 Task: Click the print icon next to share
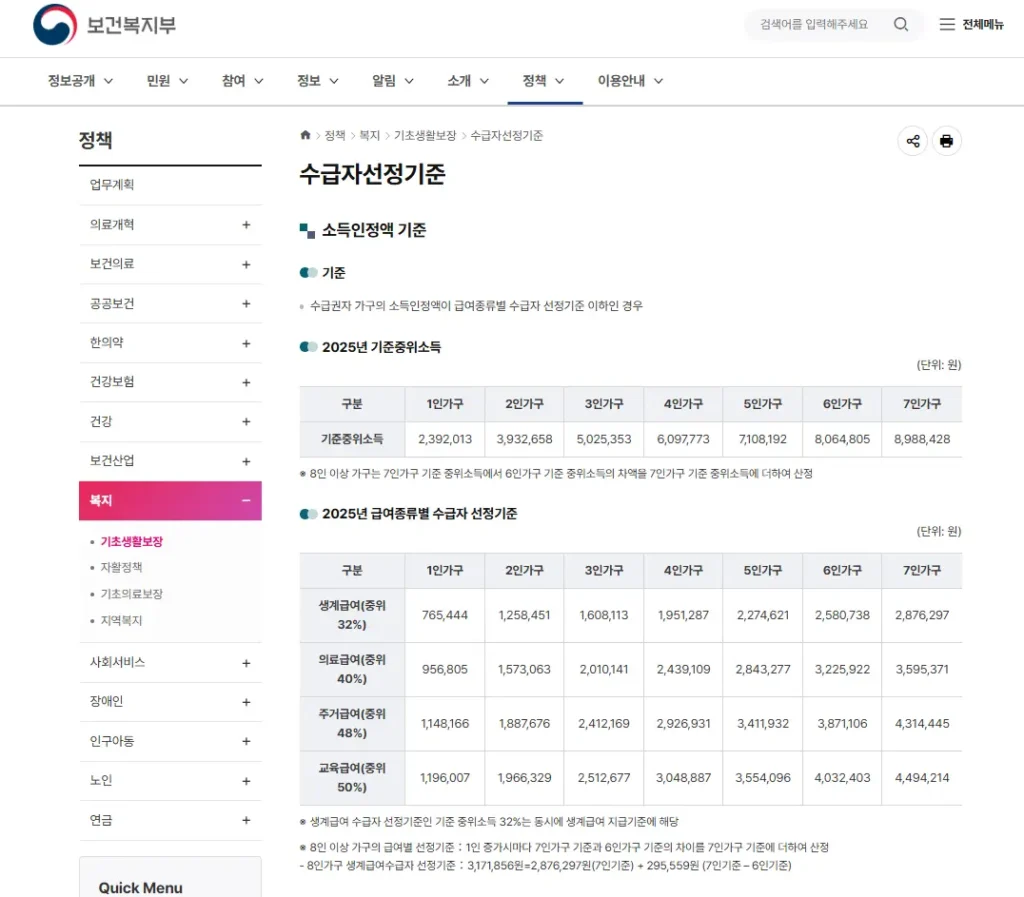point(946,141)
